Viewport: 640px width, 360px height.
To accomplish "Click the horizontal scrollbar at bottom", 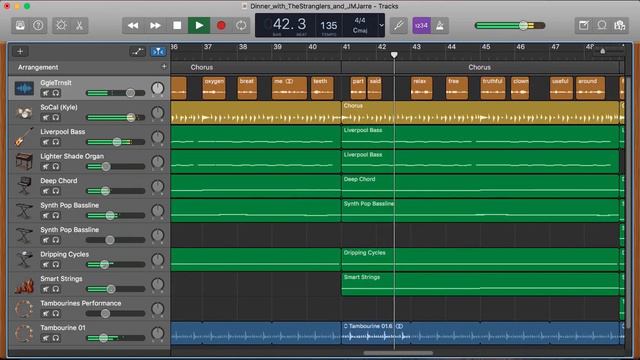I will pos(398,353).
